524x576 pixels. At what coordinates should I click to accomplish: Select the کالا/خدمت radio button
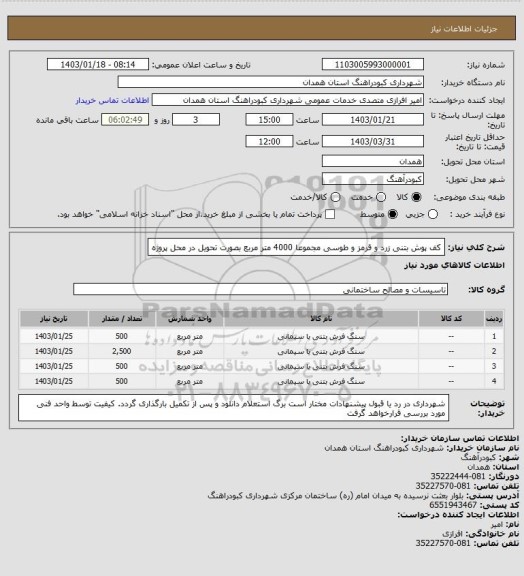point(335,197)
